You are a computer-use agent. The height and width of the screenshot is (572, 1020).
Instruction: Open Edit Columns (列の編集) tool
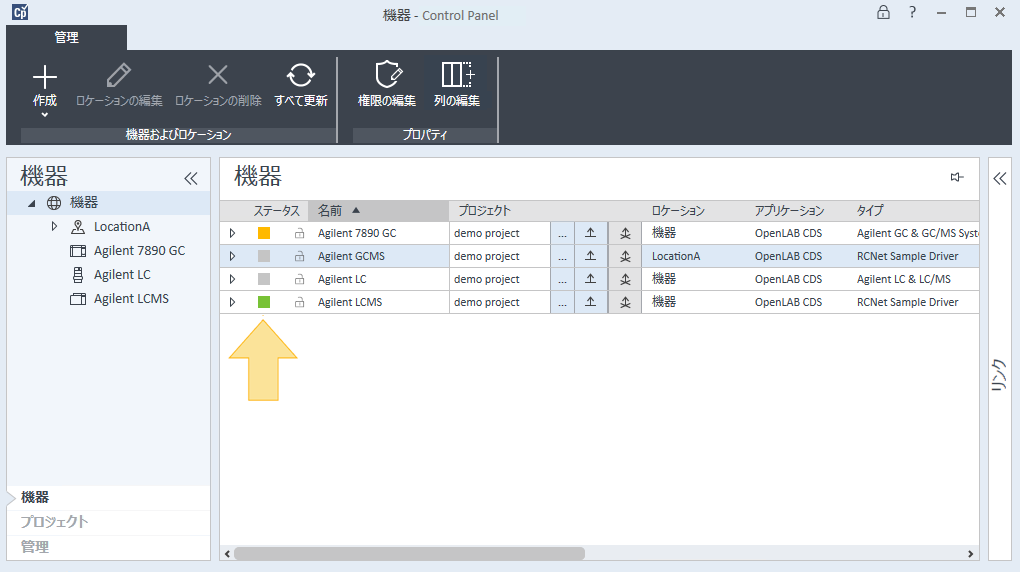[457, 76]
